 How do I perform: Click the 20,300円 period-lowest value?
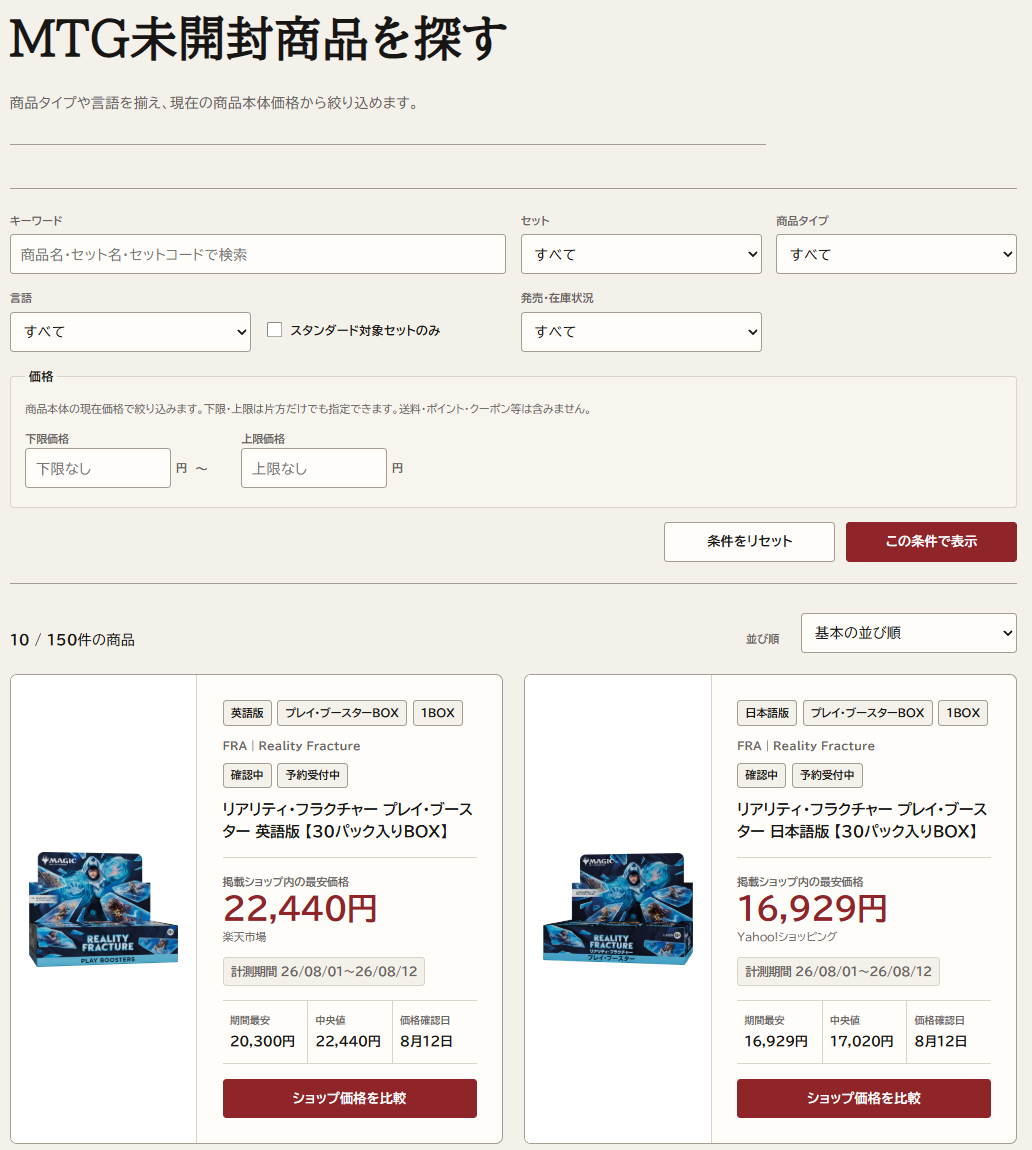[263, 1041]
